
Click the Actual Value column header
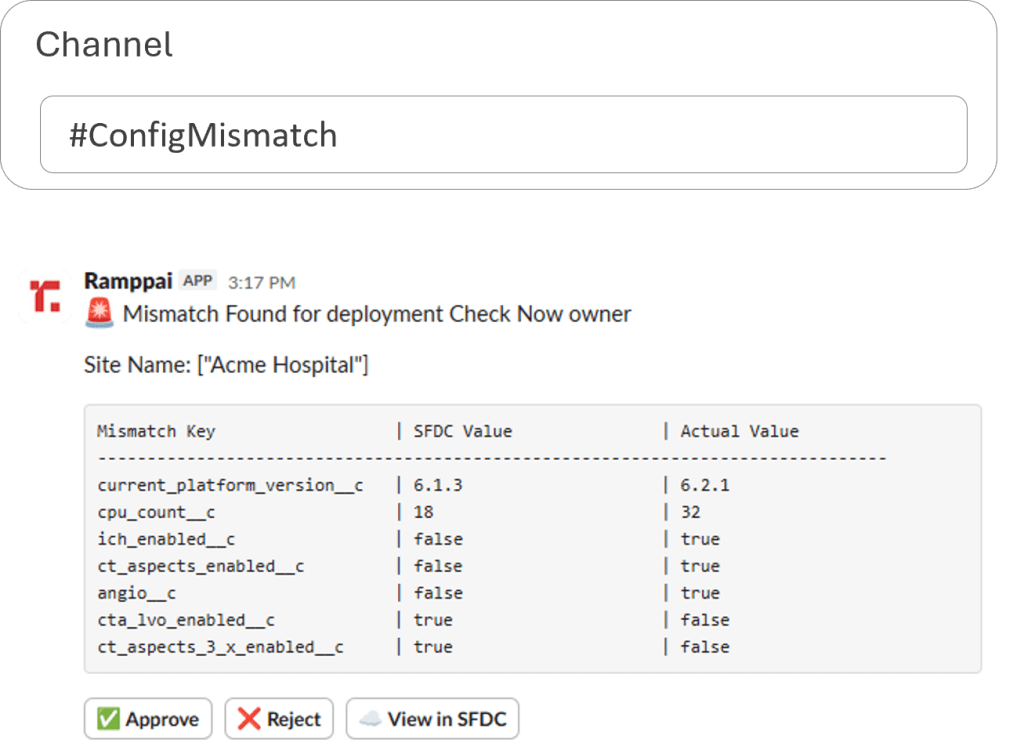[x=739, y=431]
